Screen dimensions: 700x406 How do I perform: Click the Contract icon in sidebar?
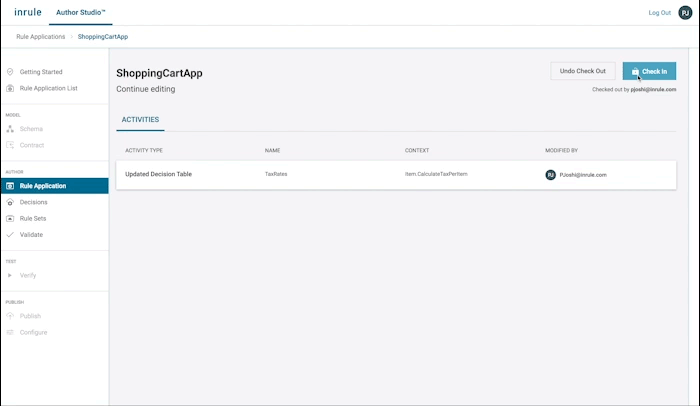(10, 145)
